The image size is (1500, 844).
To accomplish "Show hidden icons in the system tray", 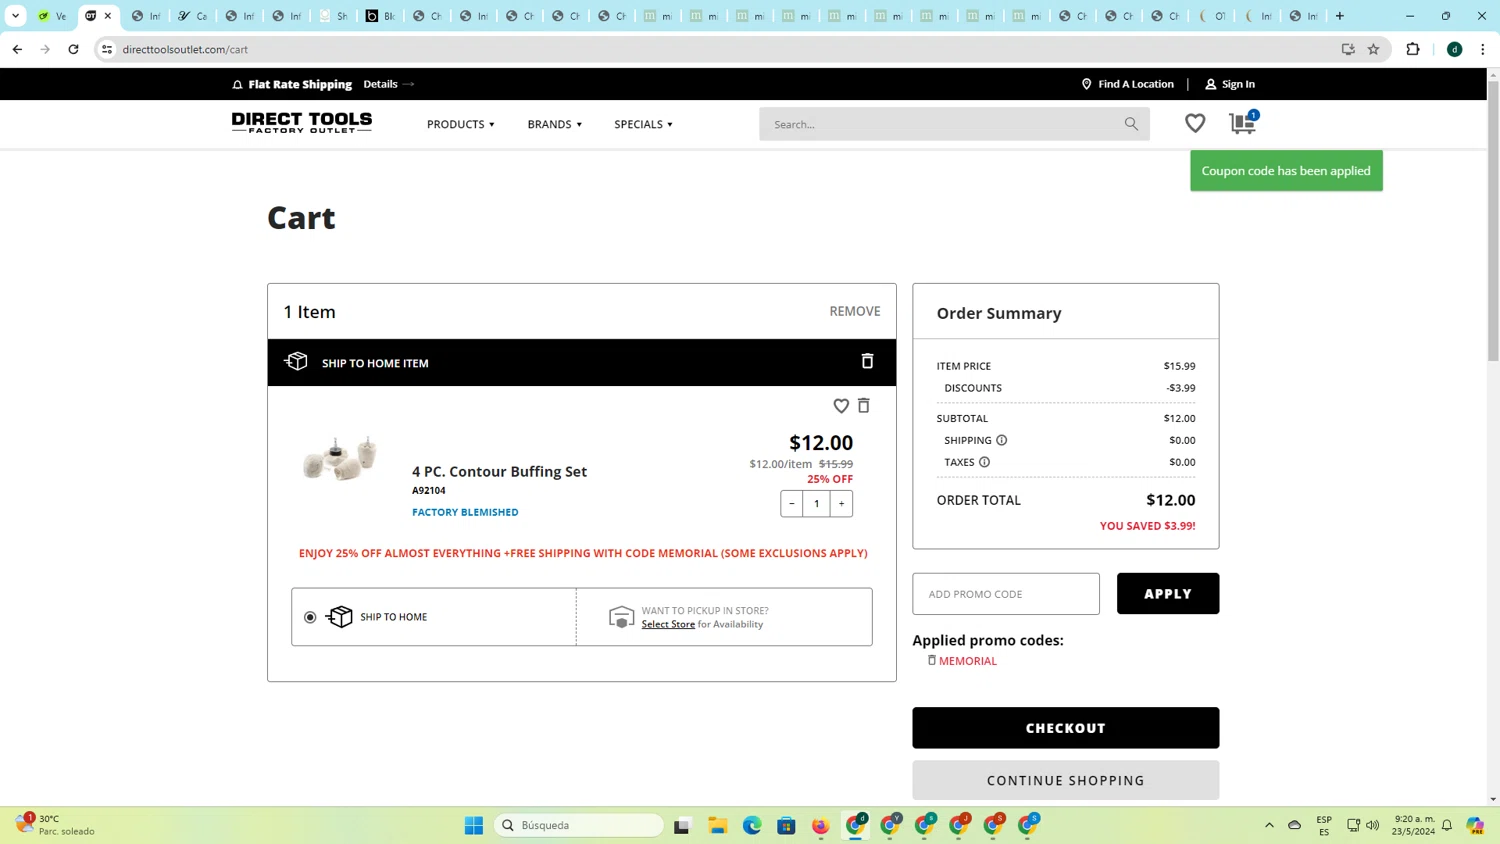I will pyautogui.click(x=1269, y=825).
